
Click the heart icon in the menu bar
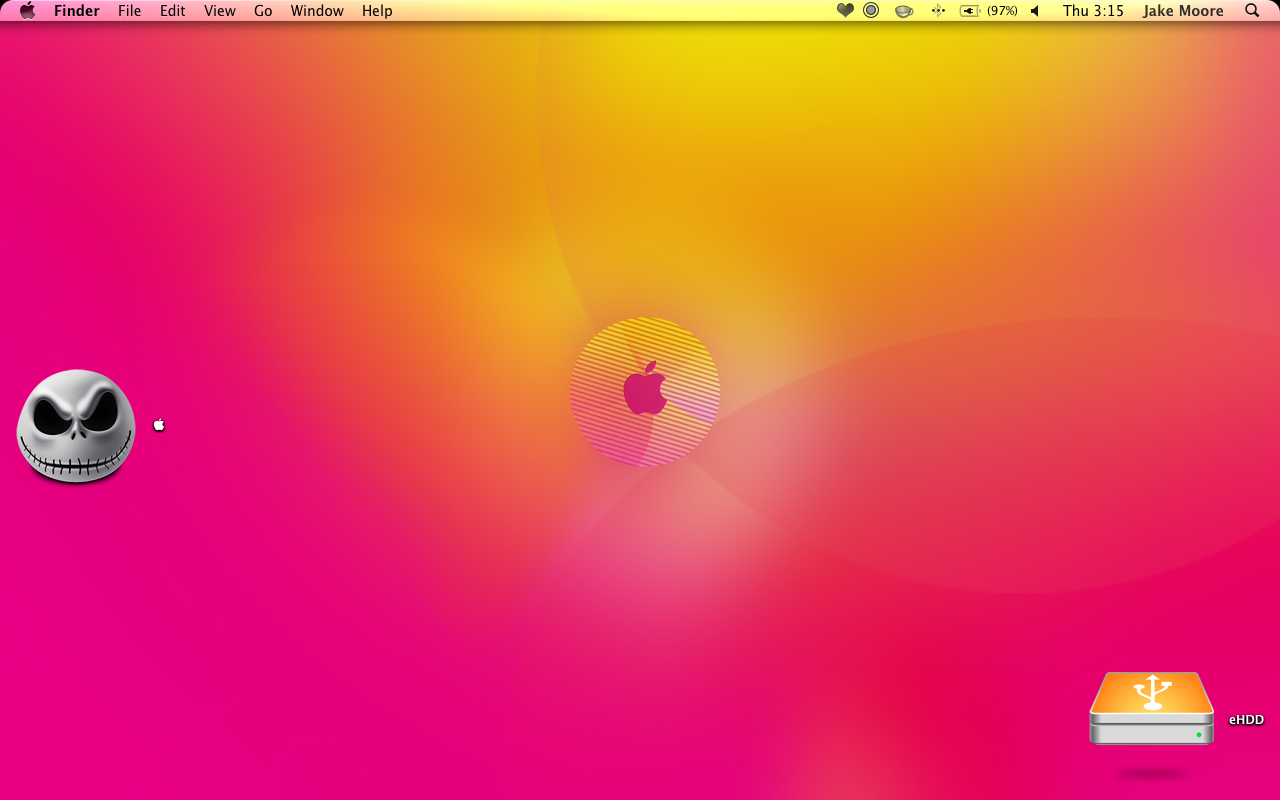pyautogui.click(x=845, y=11)
